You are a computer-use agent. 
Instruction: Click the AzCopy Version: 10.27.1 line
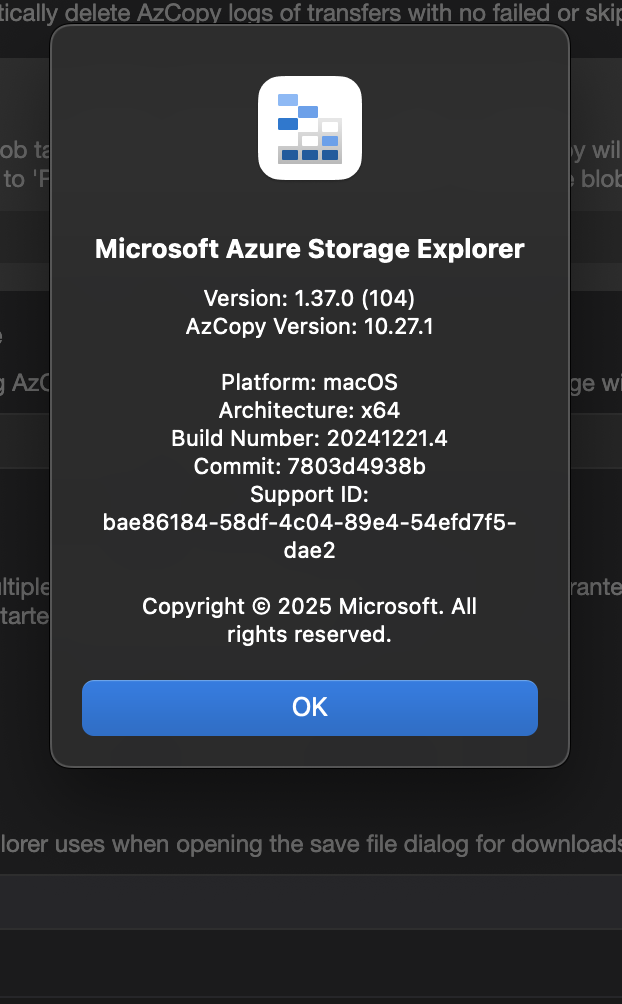click(309, 327)
